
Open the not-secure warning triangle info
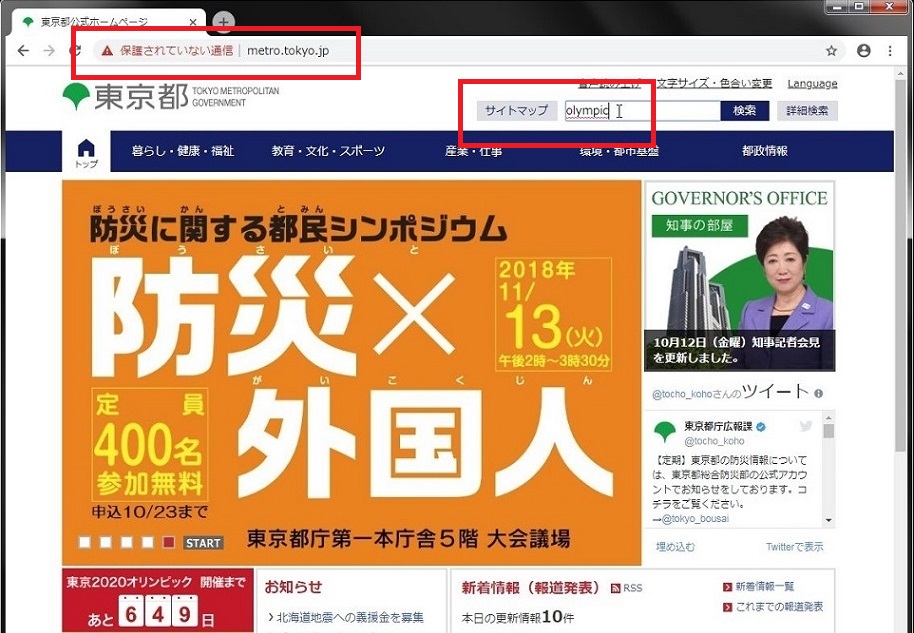[x=107, y=51]
